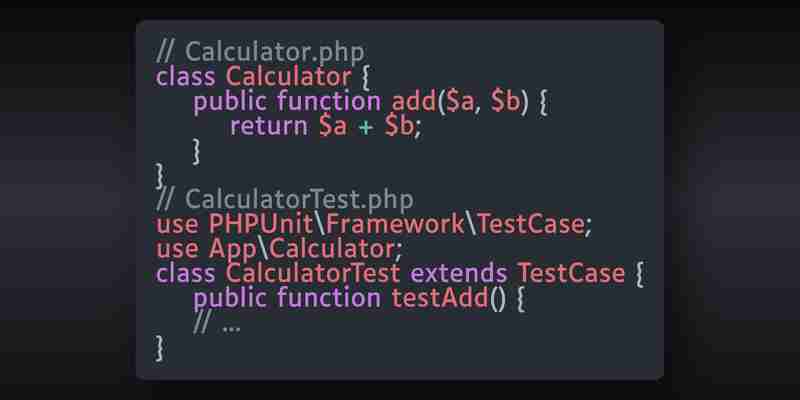This screenshot has width=800, height=400.
Task: Select TestCase in the PHPUnit use line
Action: (x=531, y=224)
